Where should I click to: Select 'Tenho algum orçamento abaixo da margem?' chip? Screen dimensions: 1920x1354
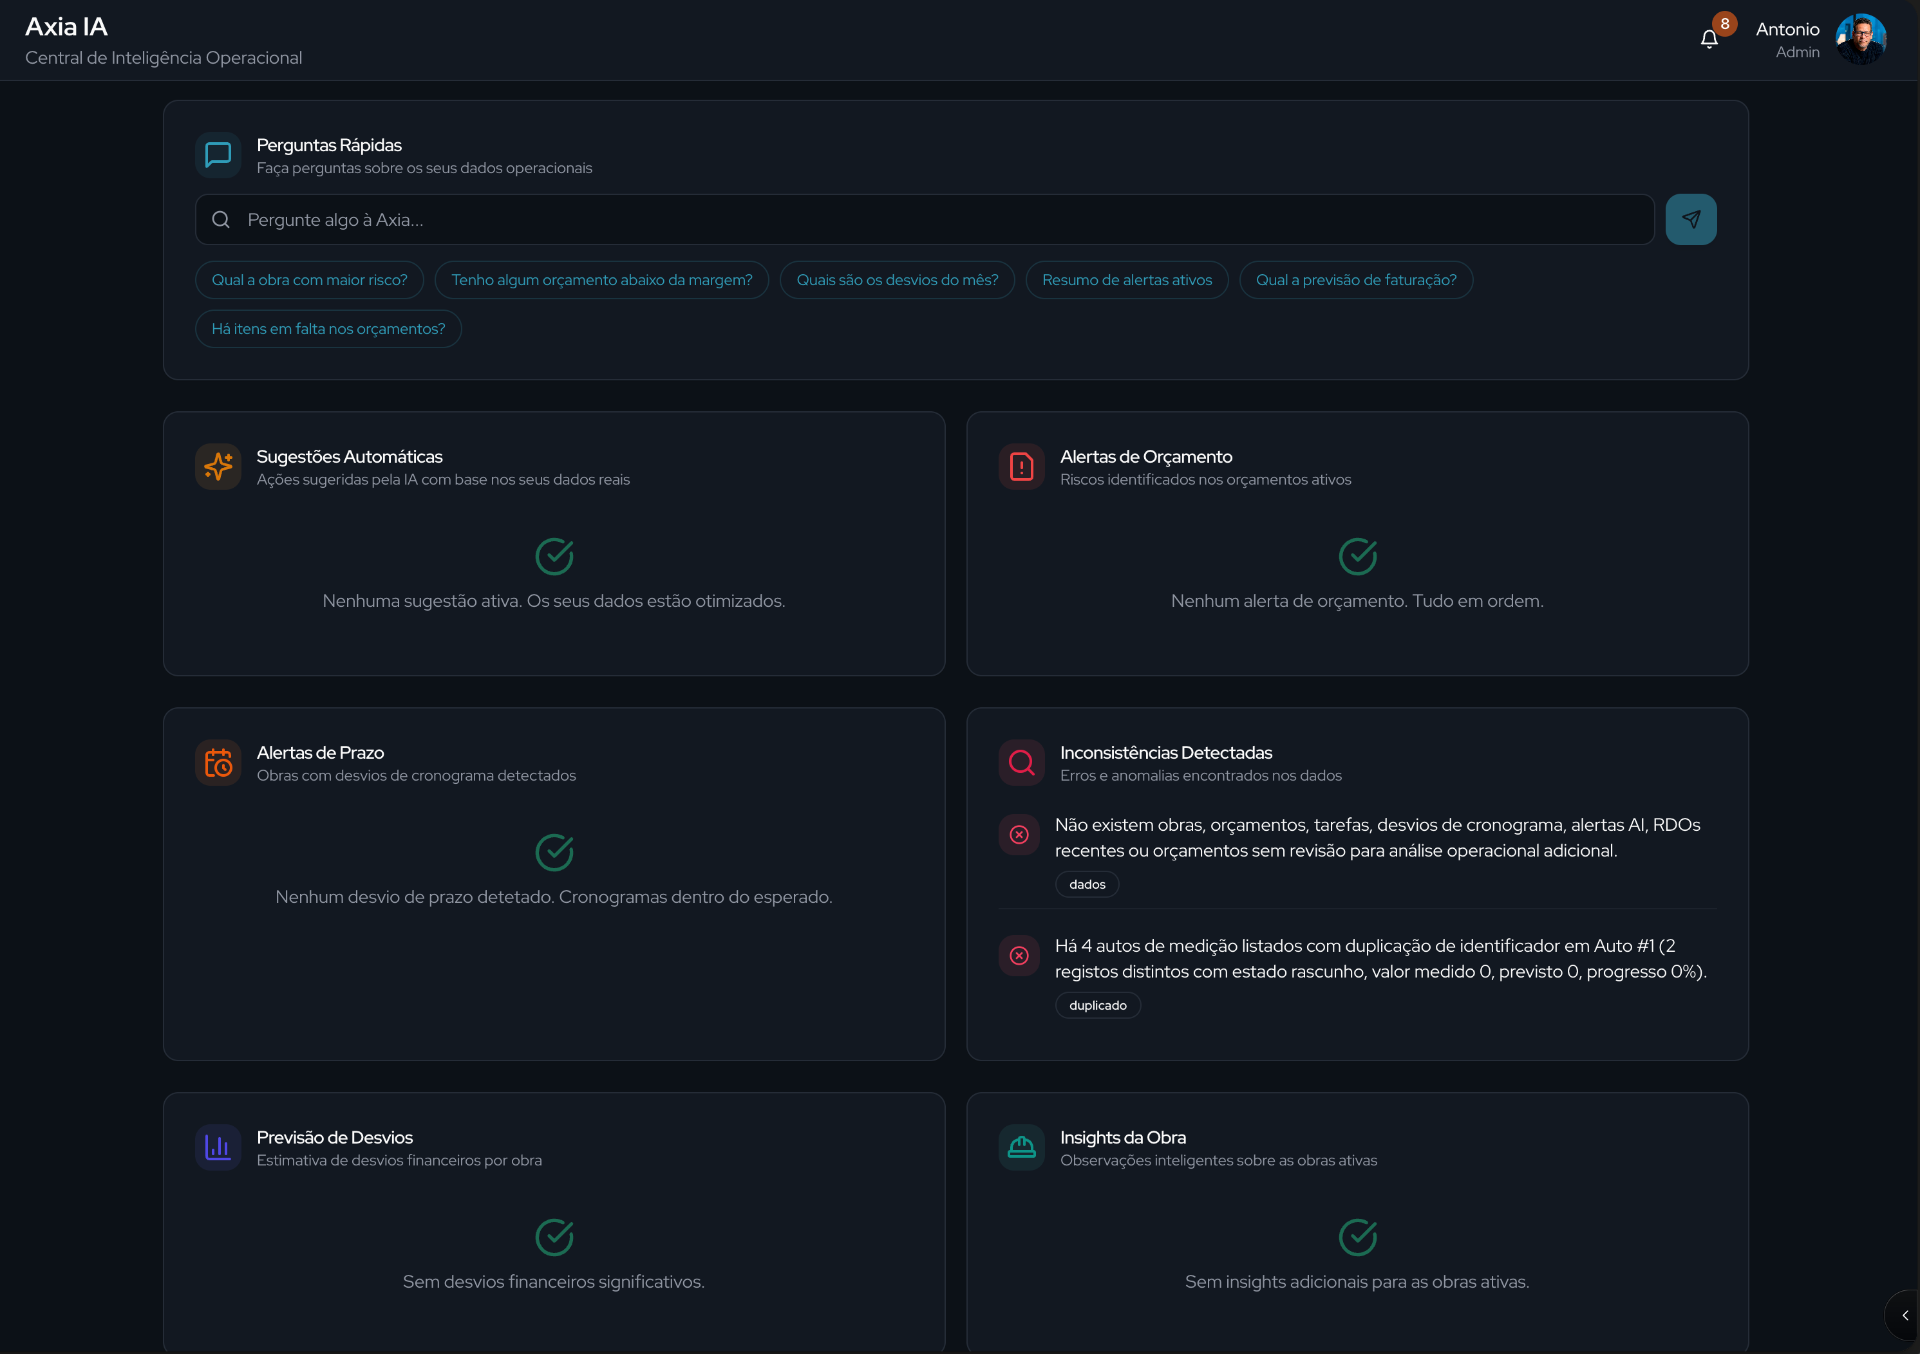click(x=601, y=280)
